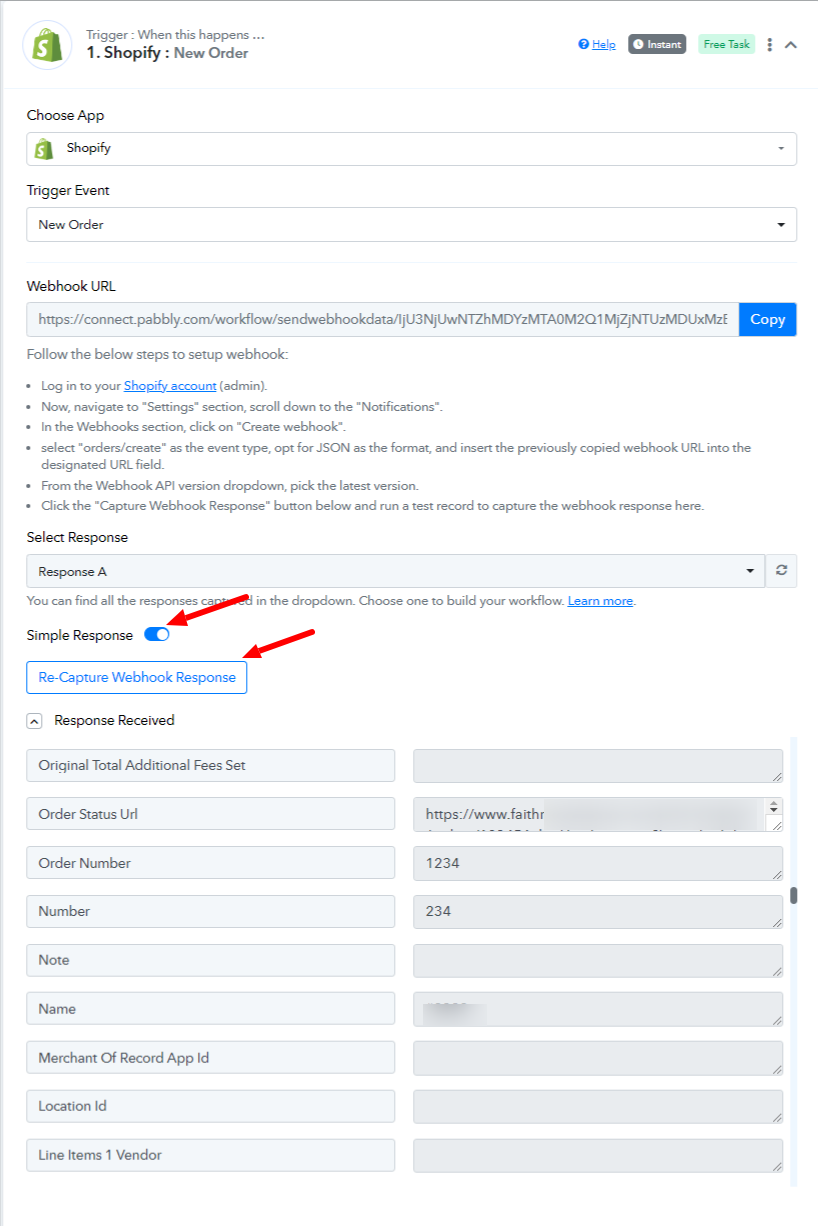
Task: Click the Order Status Url stepper arrows
Action: tap(775, 806)
